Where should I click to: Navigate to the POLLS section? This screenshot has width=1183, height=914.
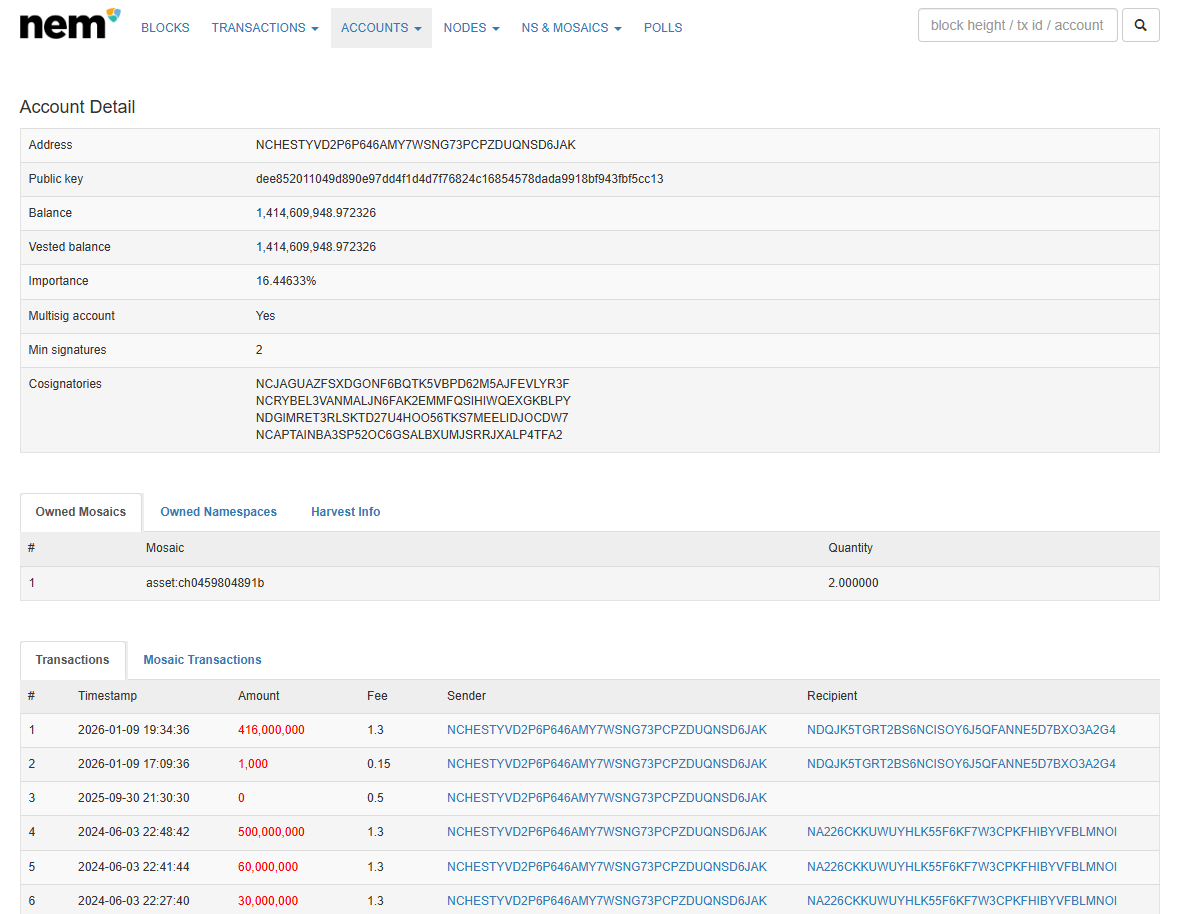click(x=662, y=27)
